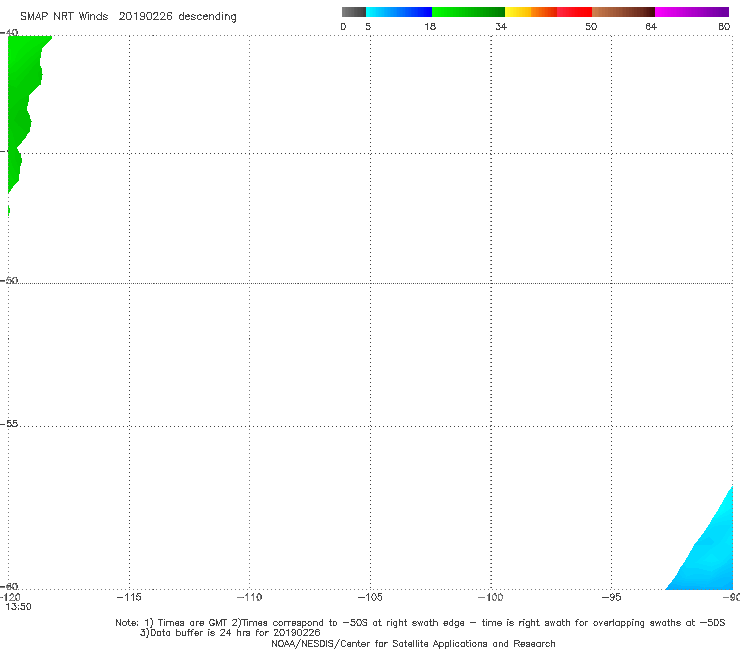The width and height of the screenshot is (740, 650).
Task: Click the word 'descending' in the title
Action: point(207,17)
